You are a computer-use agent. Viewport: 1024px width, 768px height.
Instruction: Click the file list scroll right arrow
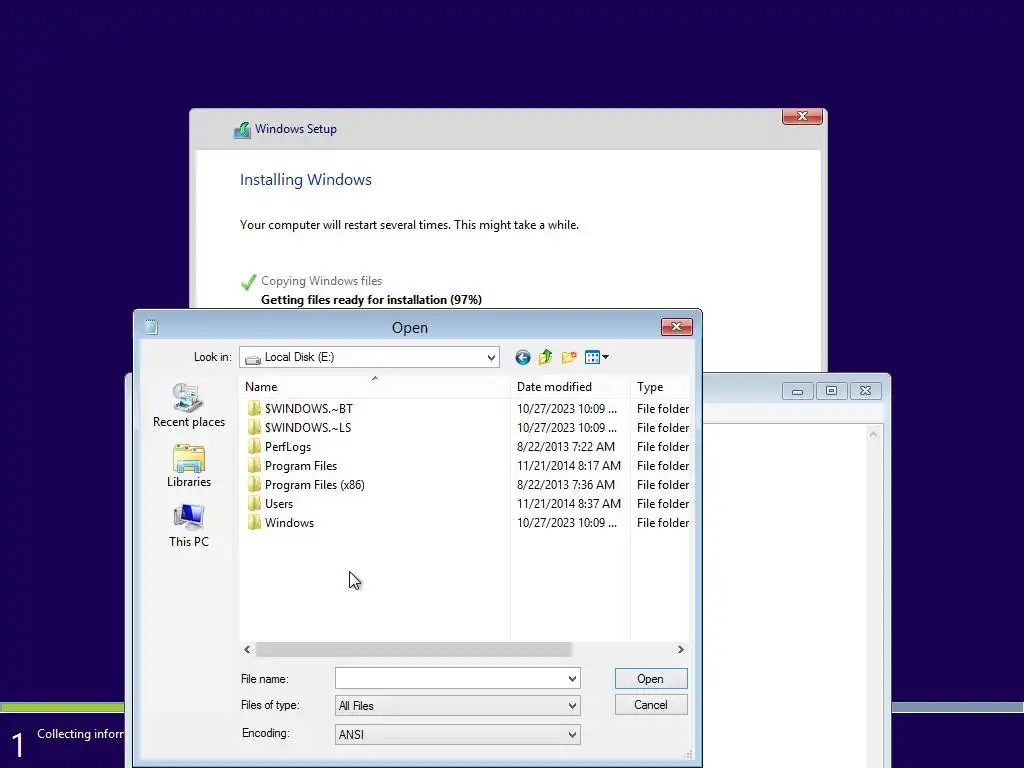(x=680, y=649)
